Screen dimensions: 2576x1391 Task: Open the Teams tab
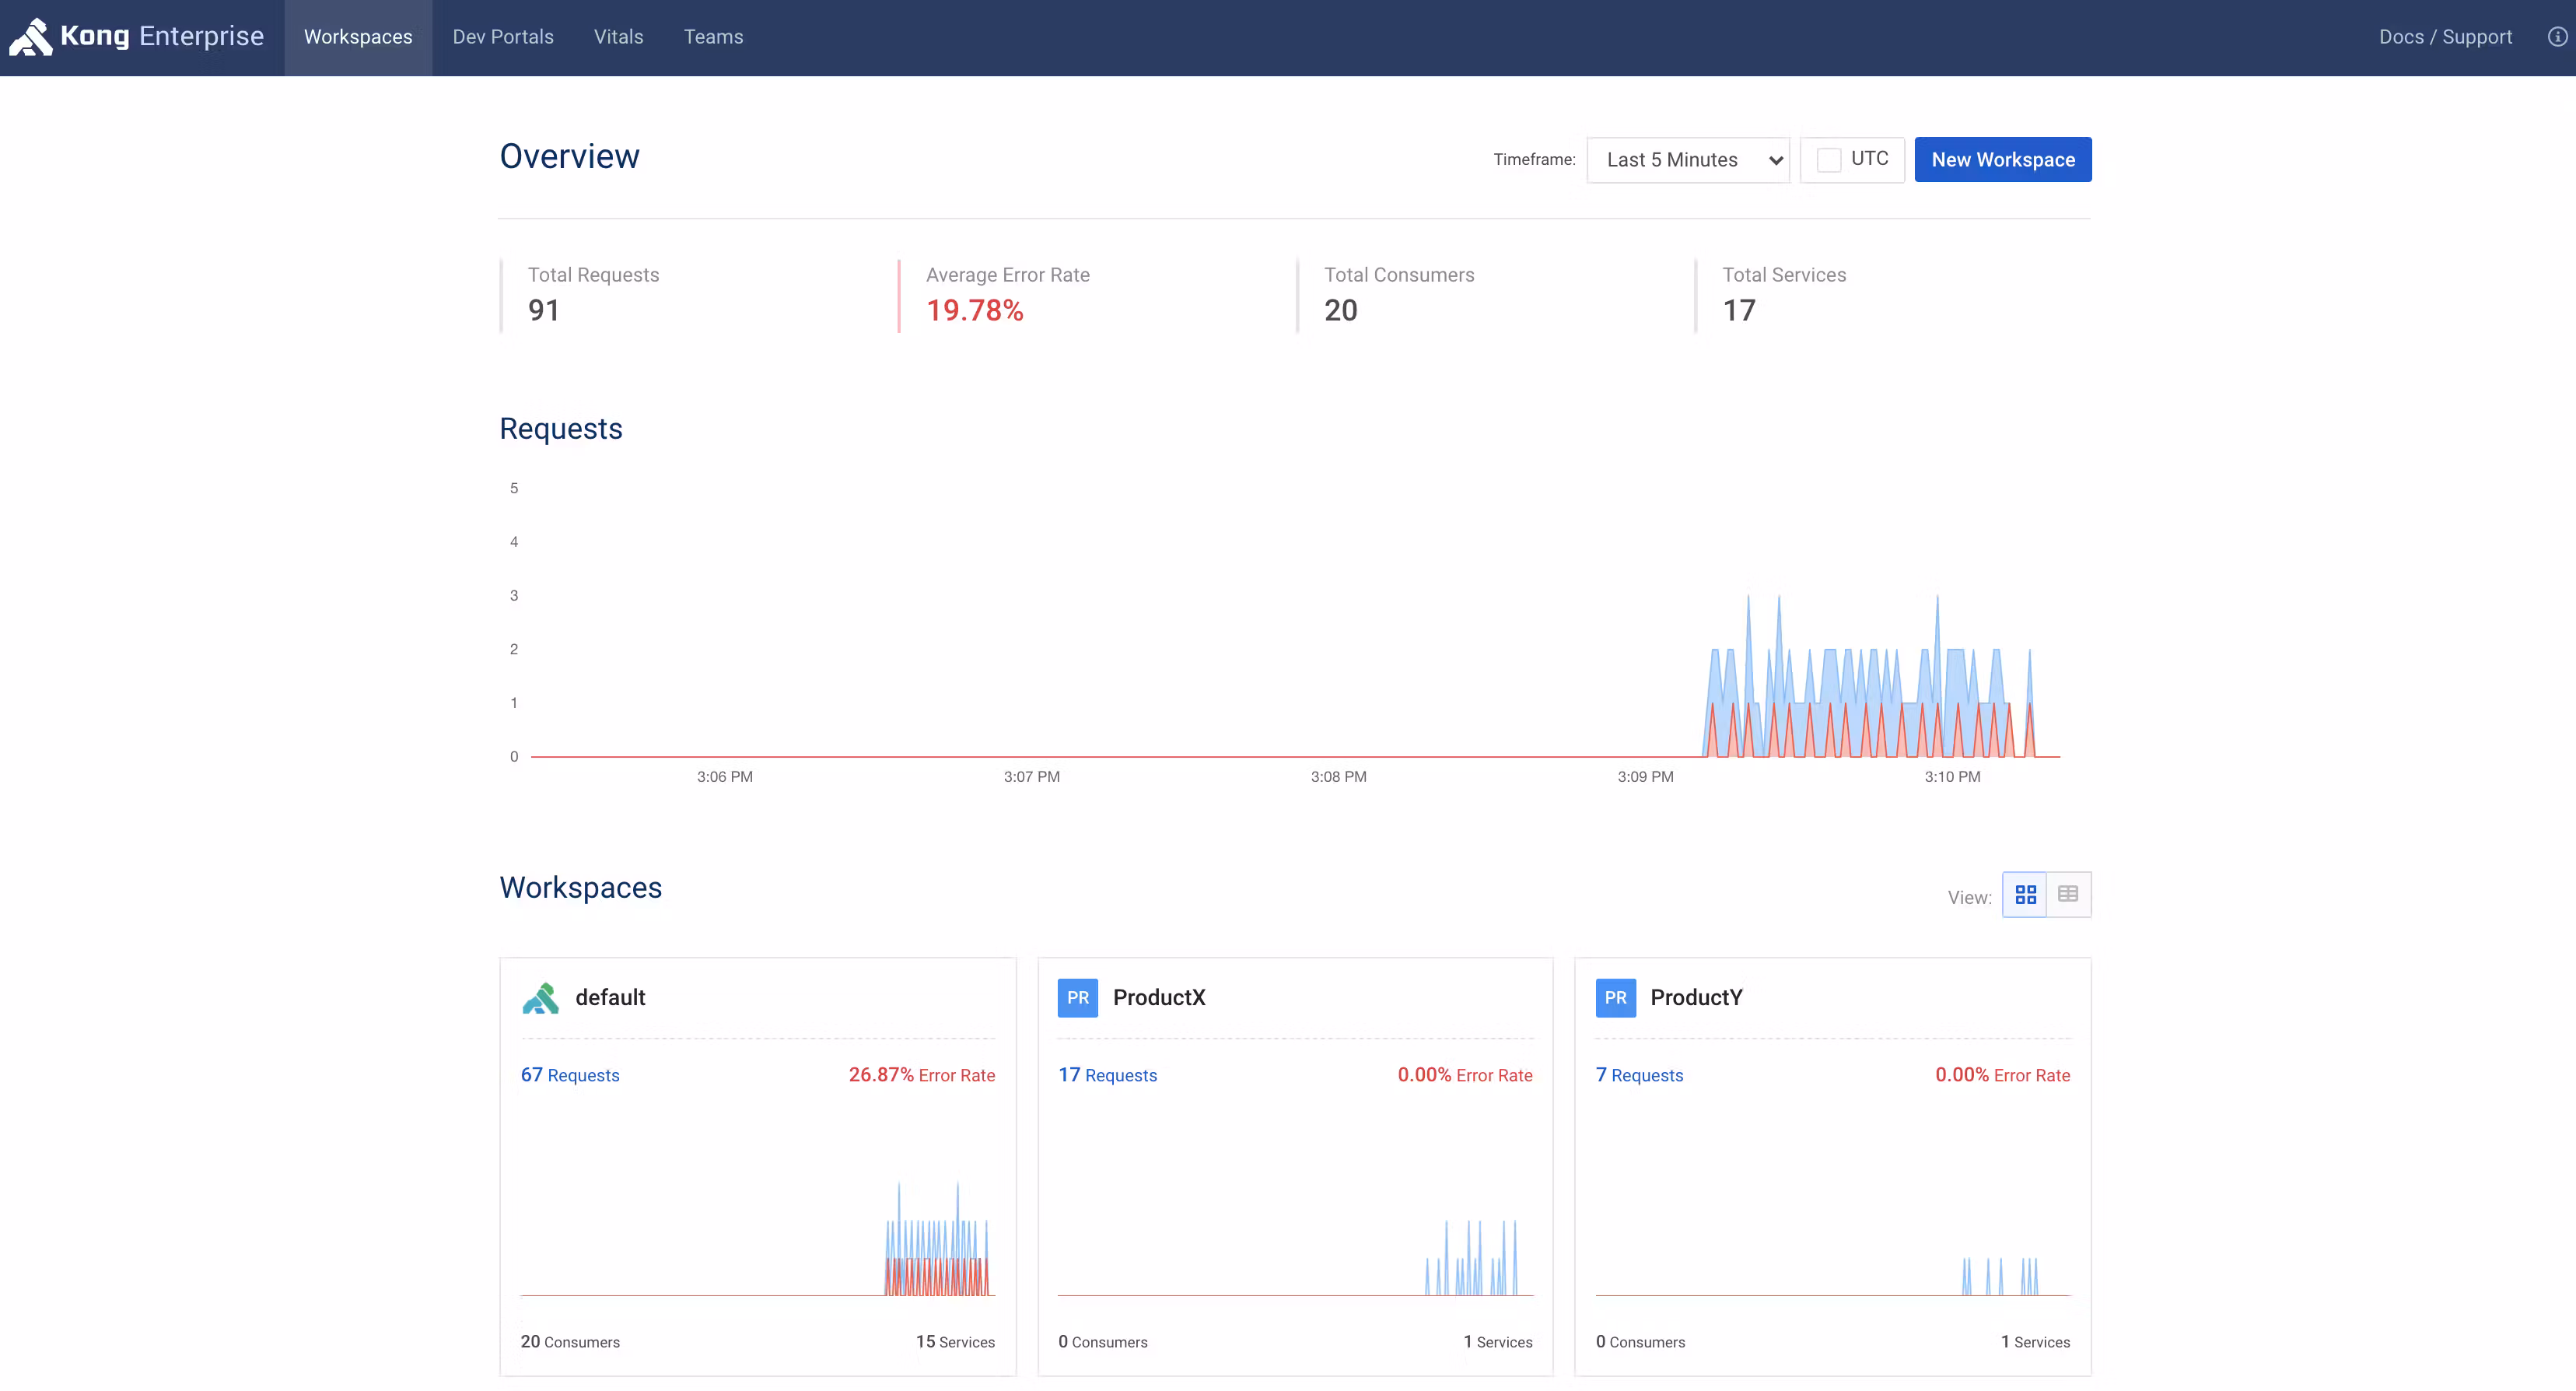click(x=713, y=37)
